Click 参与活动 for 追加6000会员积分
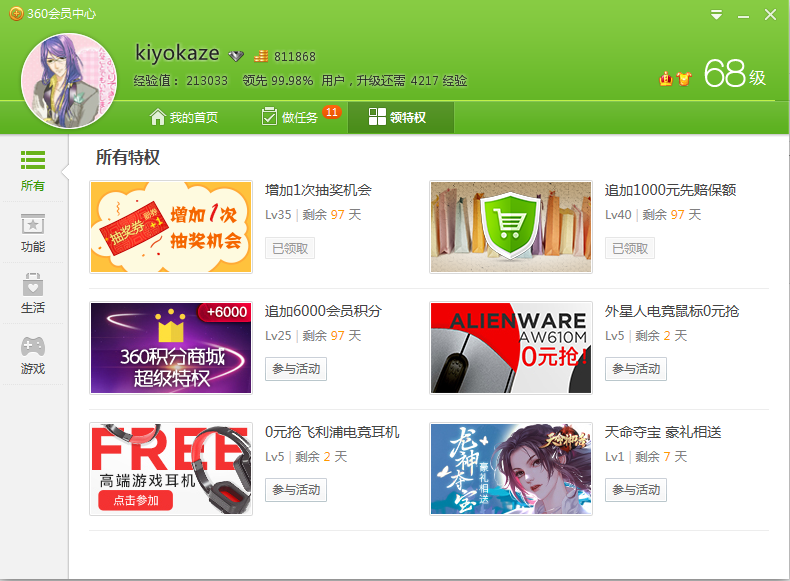Screen dimensions: 790x581 [296, 369]
